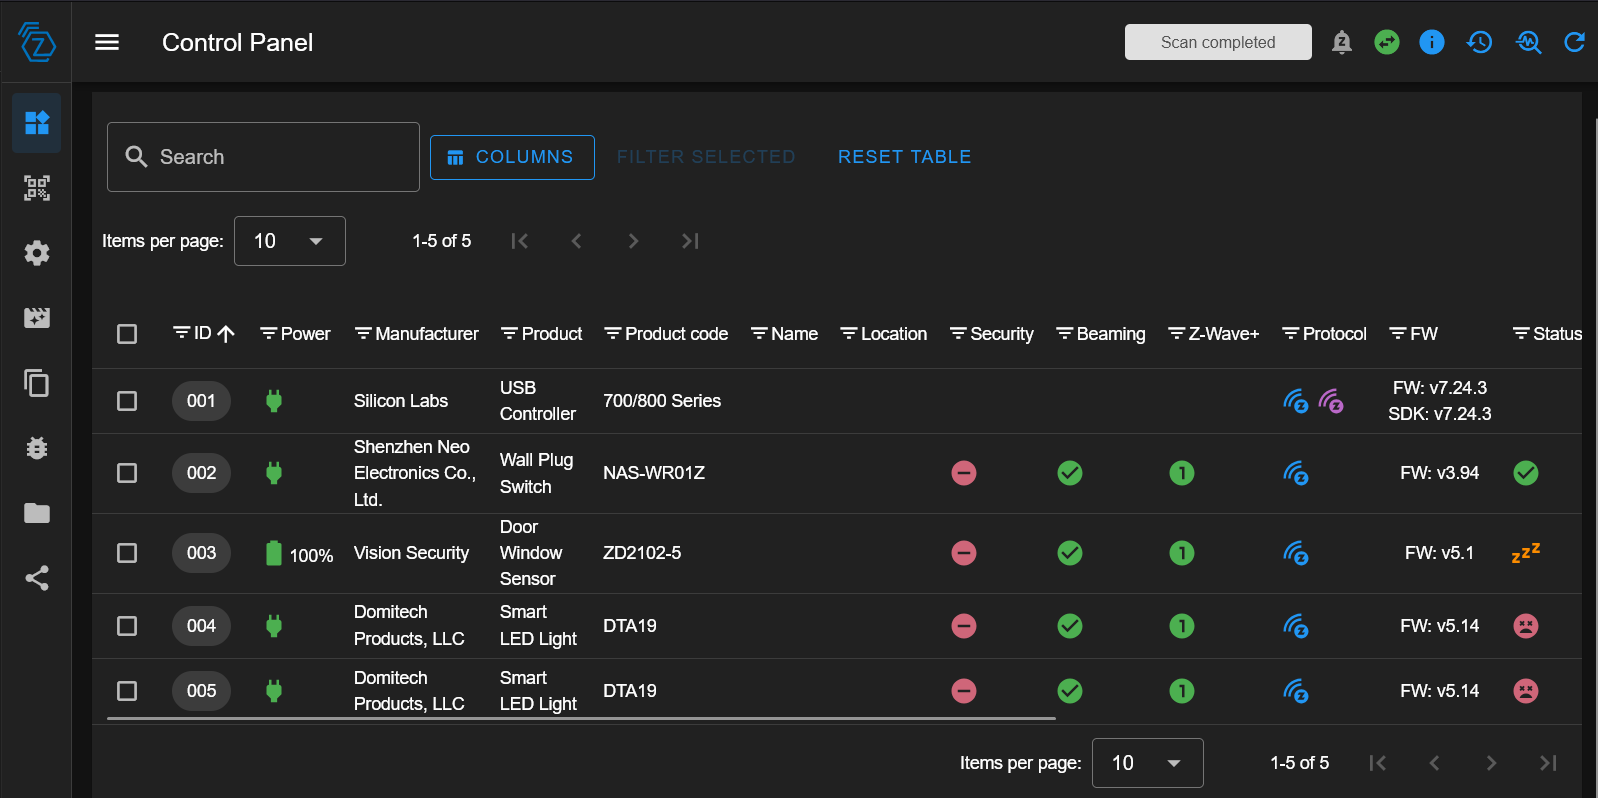Select the checkbox for node 004
The width and height of the screenshot is (1598, 798).
click(x=127, y=626)
